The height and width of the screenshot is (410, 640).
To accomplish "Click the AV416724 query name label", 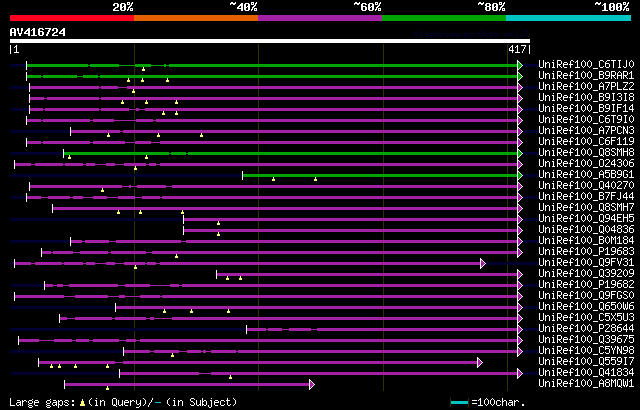I will pos(38,32).
